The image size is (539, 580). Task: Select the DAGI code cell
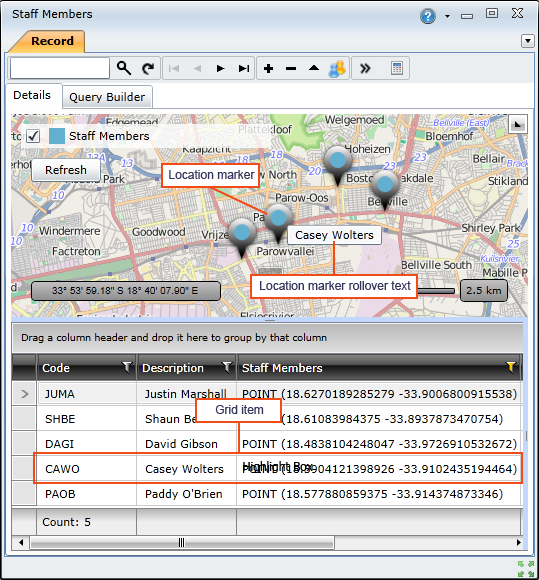coord(87,444)
